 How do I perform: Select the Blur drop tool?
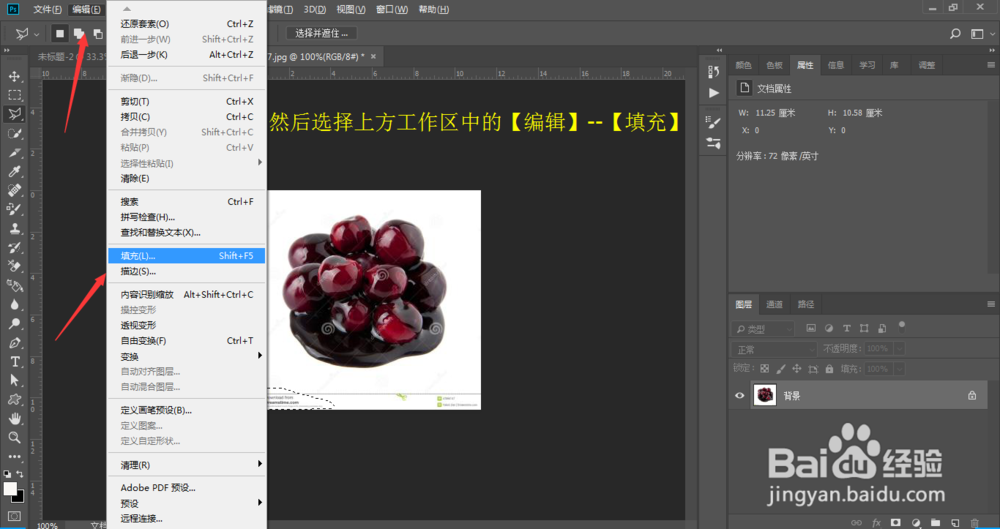coord(14,304)
